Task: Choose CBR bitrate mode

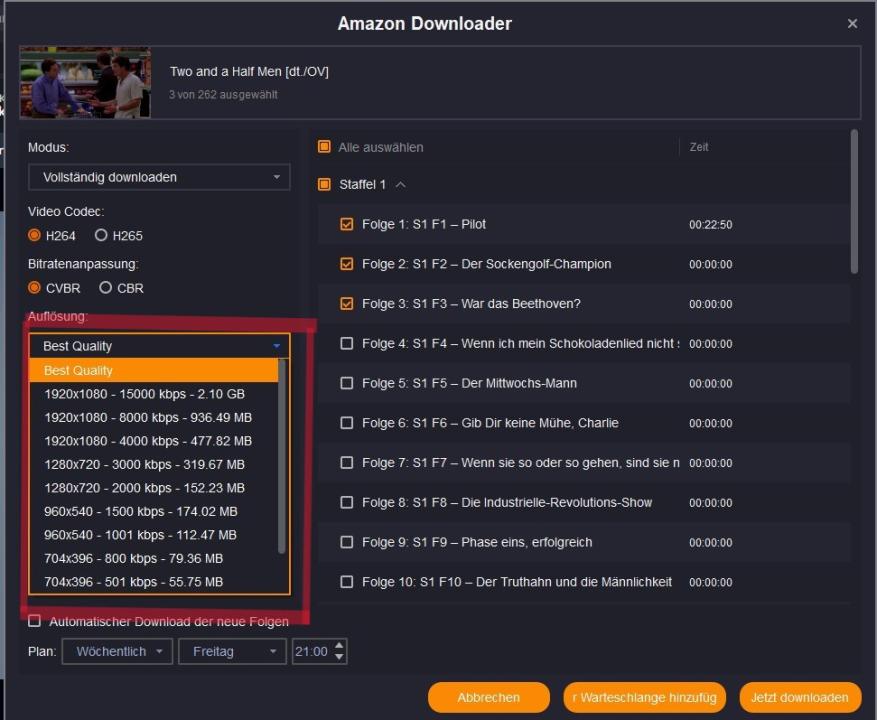Action: click(106, 288)
